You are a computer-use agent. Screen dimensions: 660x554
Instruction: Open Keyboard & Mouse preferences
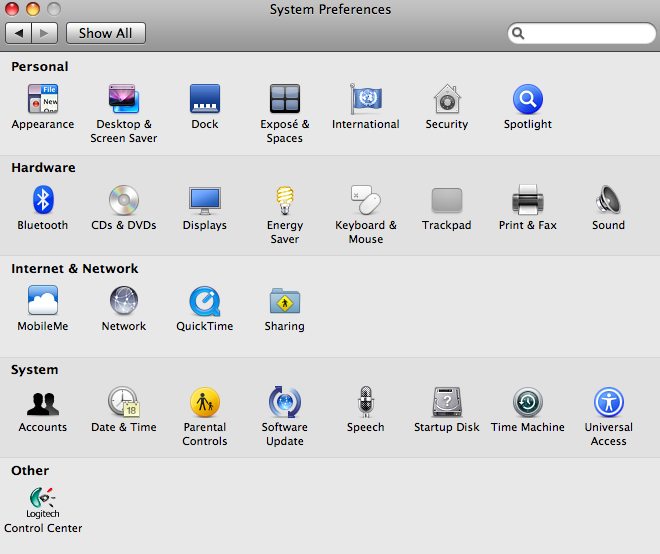[x=366, y=200]
